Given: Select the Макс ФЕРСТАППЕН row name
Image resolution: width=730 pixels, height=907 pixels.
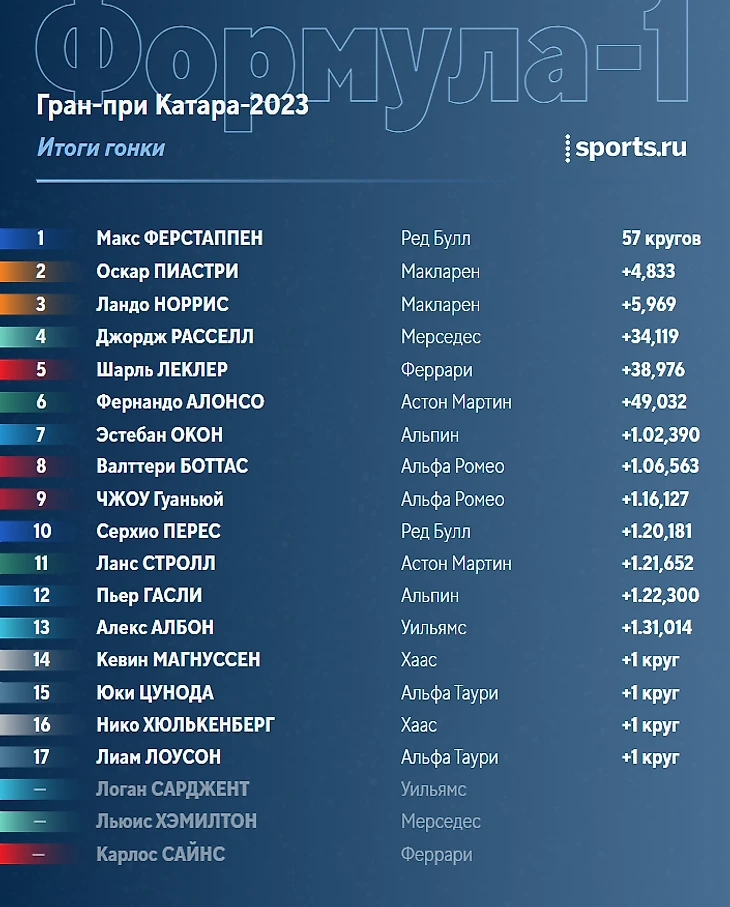Looking at the screenshot, I should coord(179,238).
